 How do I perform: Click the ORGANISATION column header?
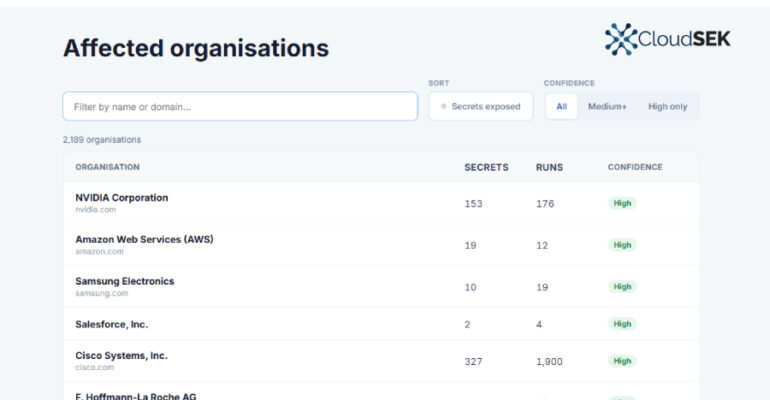coord(108,167)
